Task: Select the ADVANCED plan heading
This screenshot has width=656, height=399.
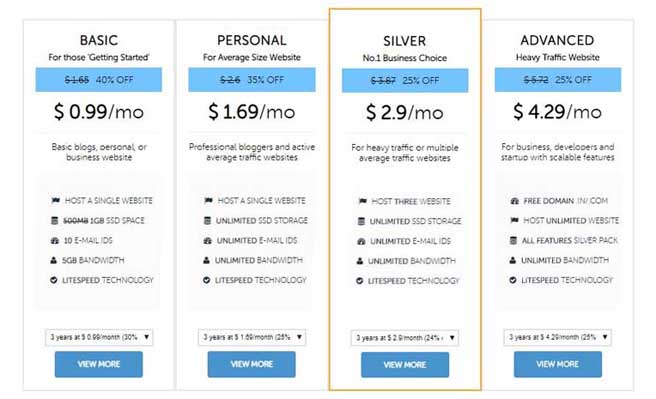Action: pyautogui.click(x=557, y=40)
